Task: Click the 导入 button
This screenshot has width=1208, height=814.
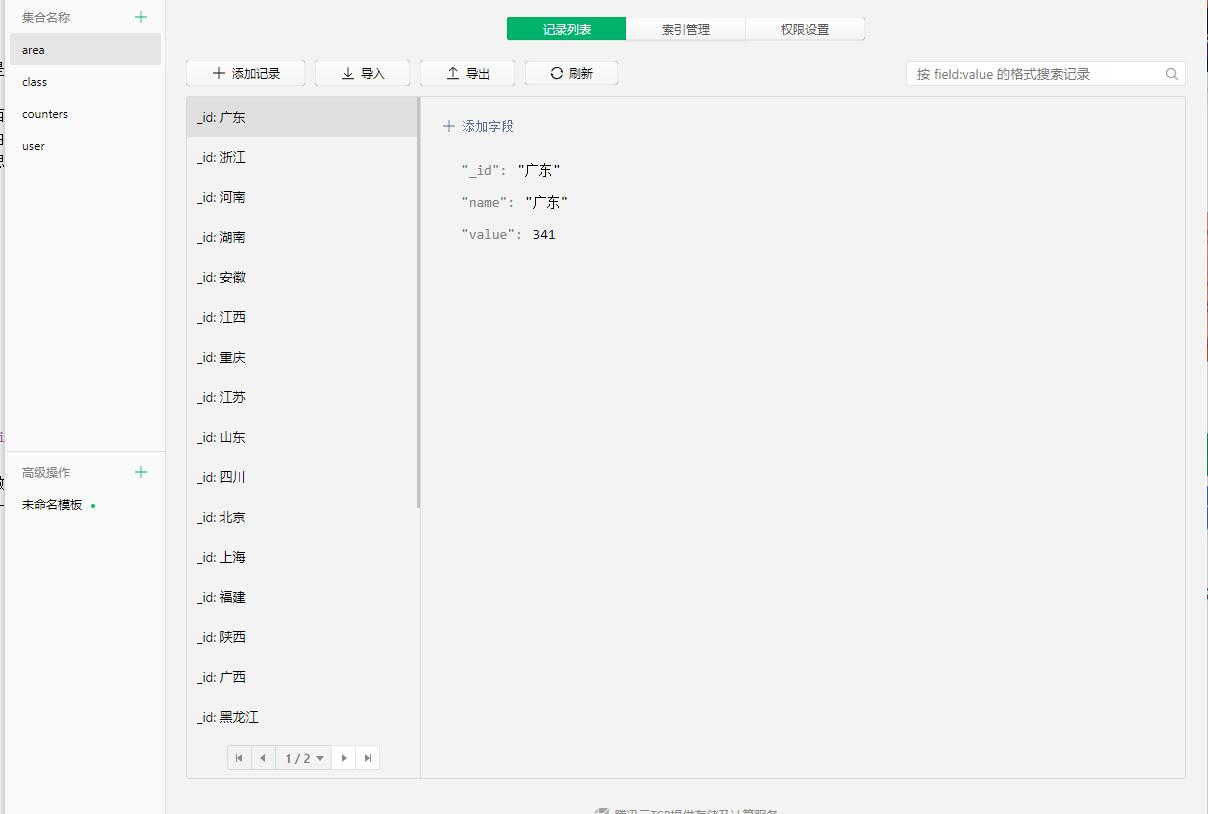Action: pyautogui.click(x=363, y=73)
